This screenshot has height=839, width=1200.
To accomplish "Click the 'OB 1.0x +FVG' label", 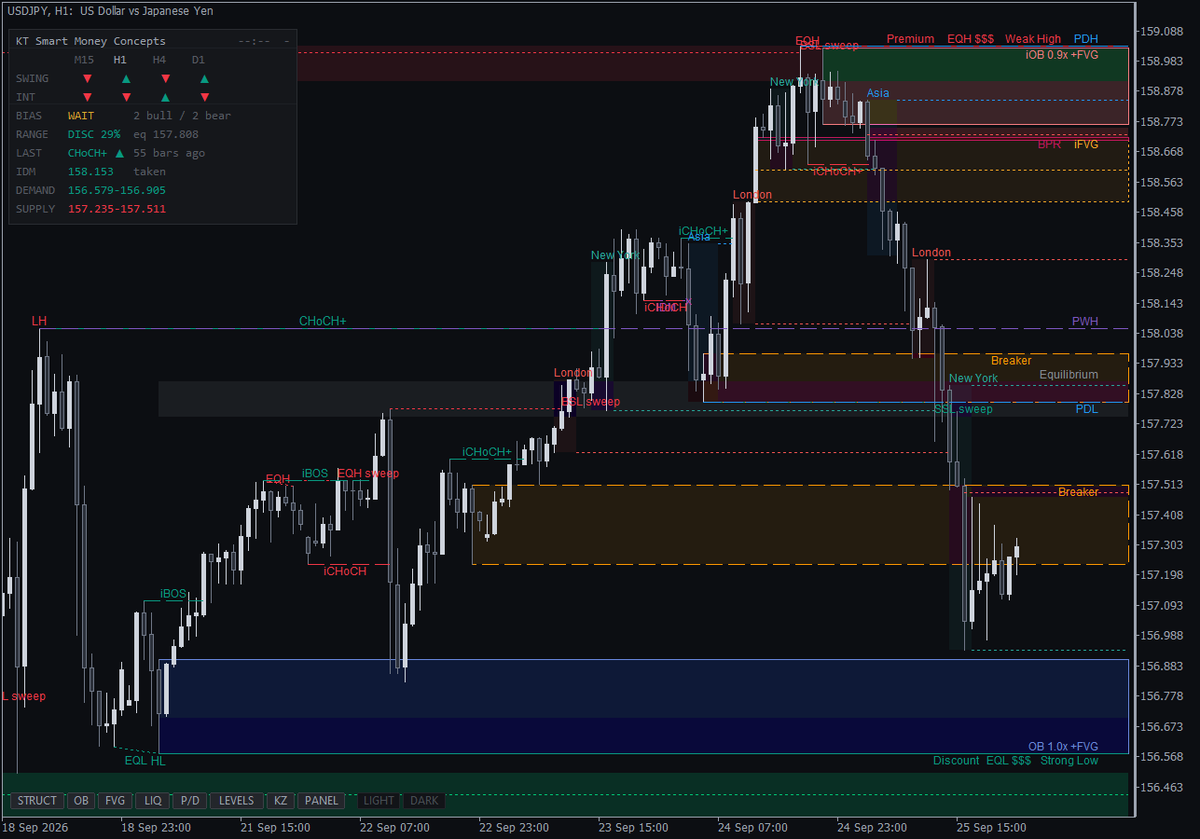I will (1063, 747).
